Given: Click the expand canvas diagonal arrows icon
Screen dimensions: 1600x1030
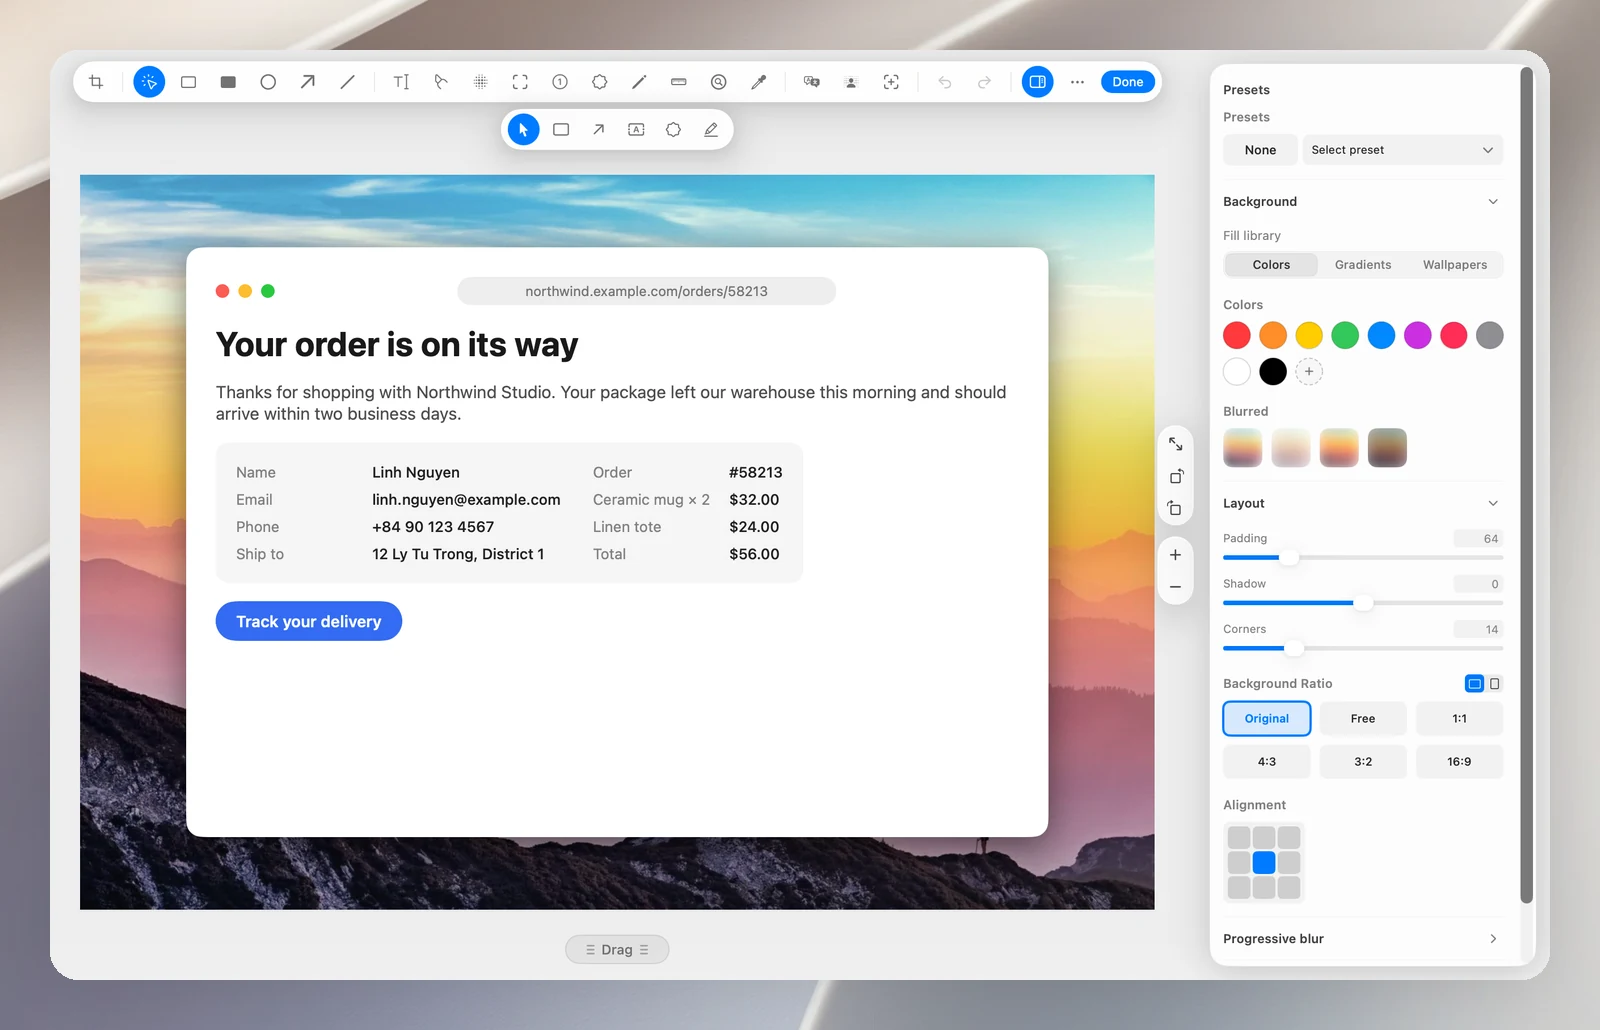Looking at the screenshot, I should [x=1175, y=444].
